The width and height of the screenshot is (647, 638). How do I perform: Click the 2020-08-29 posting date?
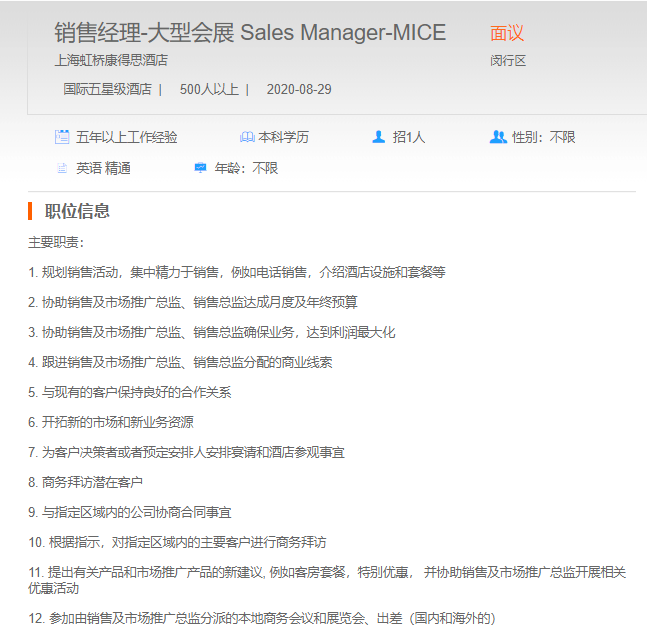click(x=299, y=89)
